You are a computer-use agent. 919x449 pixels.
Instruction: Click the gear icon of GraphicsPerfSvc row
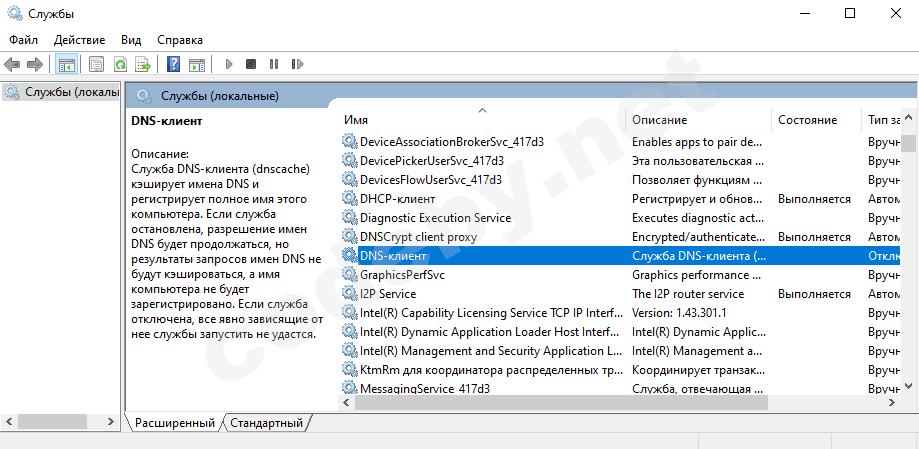tap(349, 274)
